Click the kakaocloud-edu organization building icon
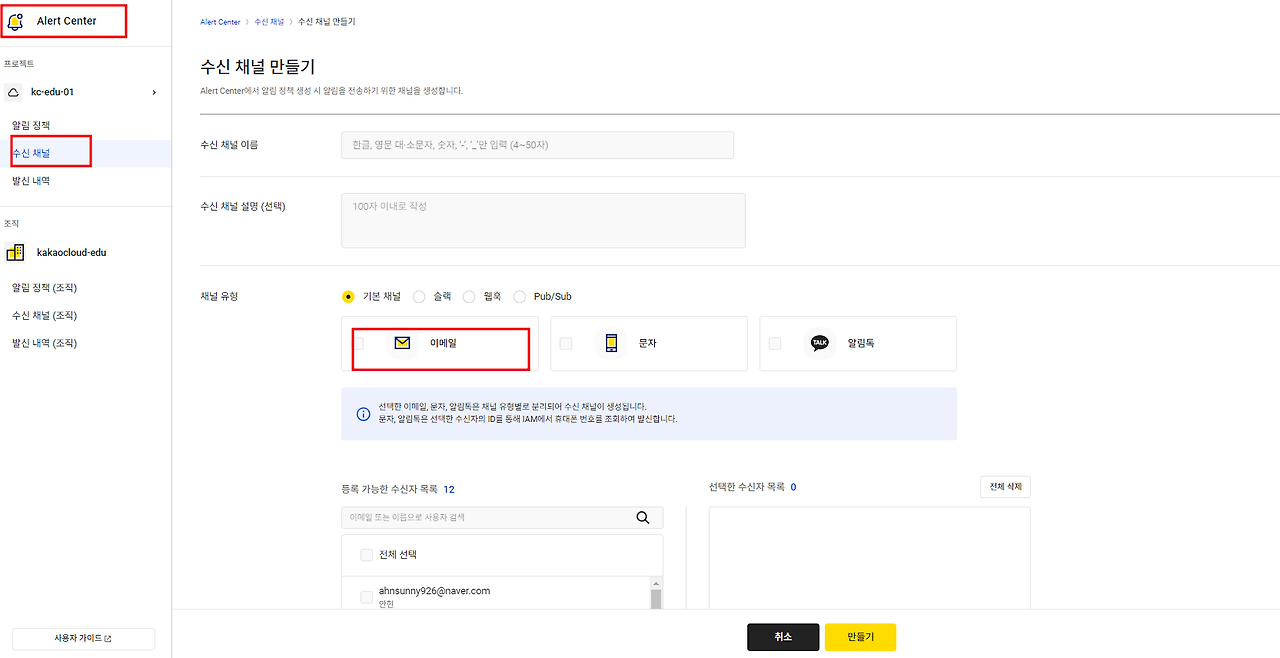 tap(15, 253)
